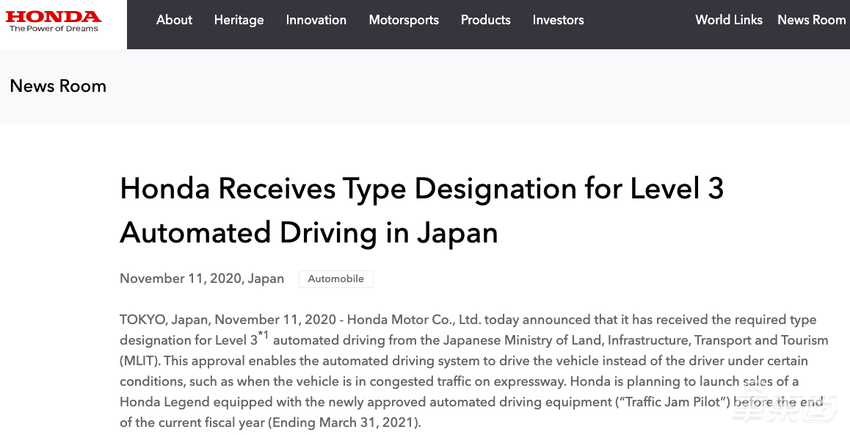Open the Products navigation item
This screenshot has height=435, width=850.
point(485,20)
